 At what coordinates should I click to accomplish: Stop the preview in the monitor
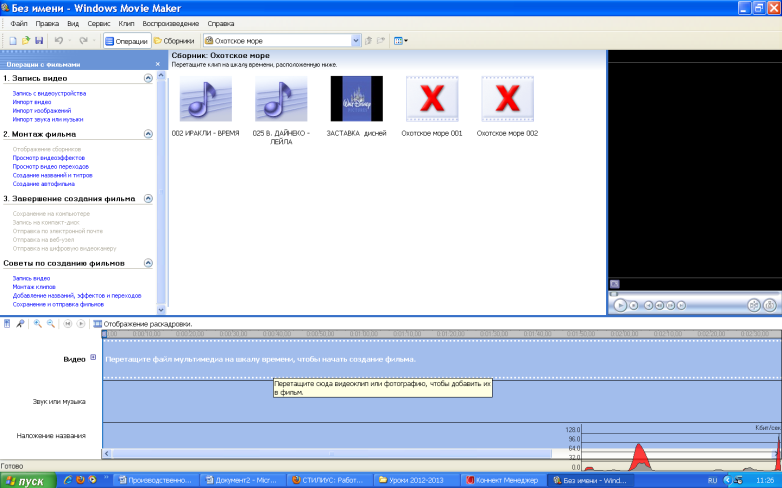point(633,305)
